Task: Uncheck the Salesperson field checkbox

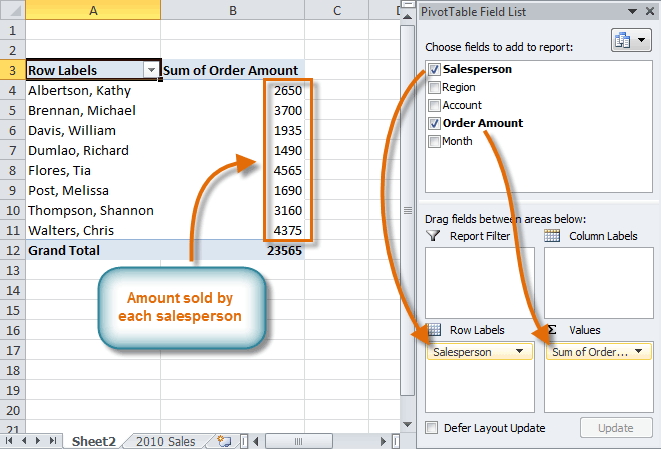Action: click(433, 70)
